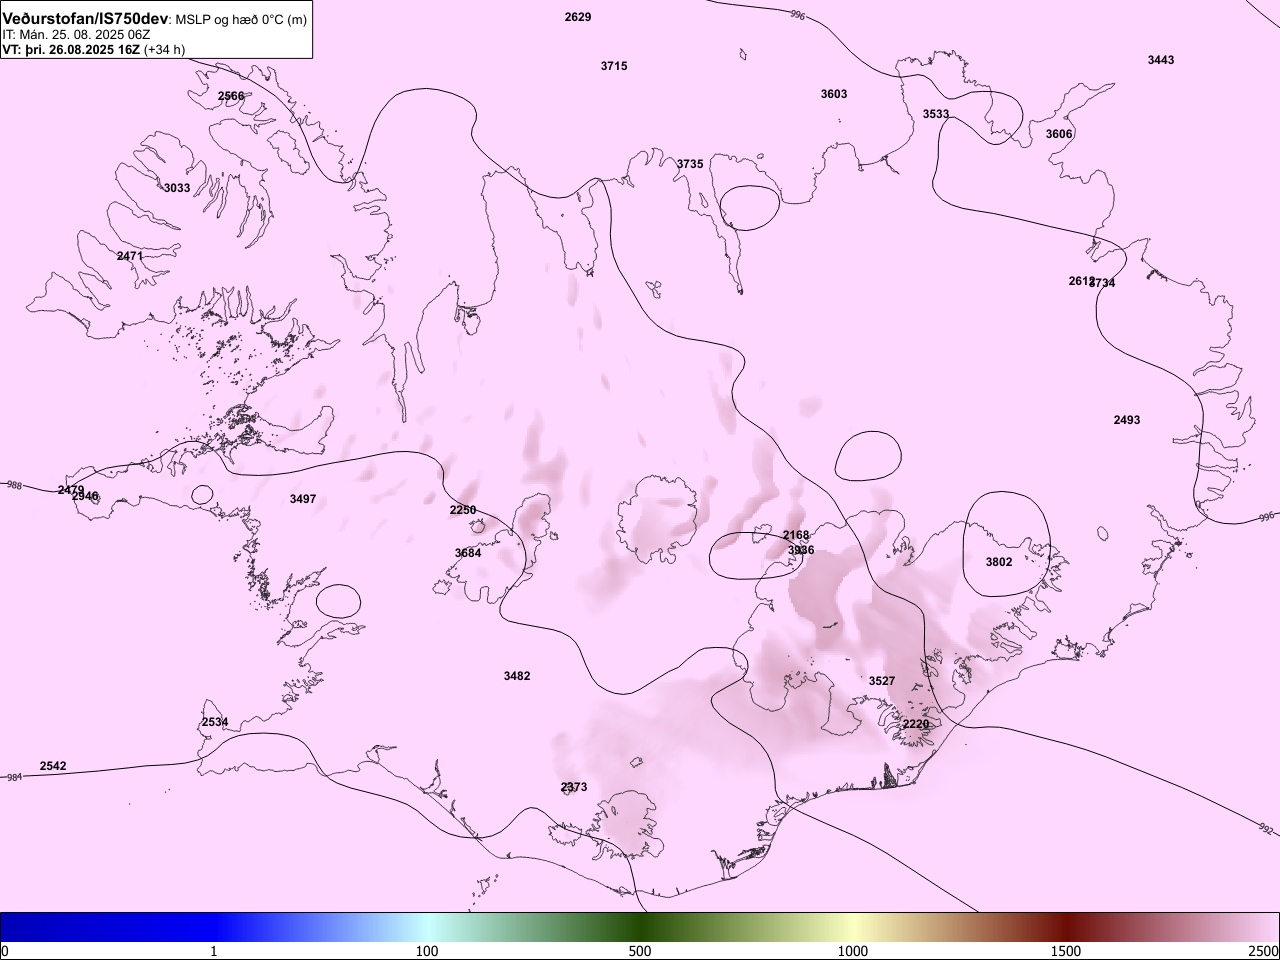Click the 992 isobar label
The image size is (1280, 960).
1265,829
